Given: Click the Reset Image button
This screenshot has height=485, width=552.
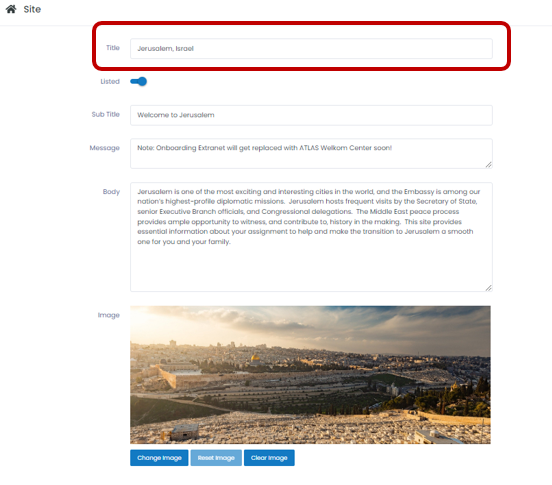Looking at the screenshot, I should (x=216, y=458).
